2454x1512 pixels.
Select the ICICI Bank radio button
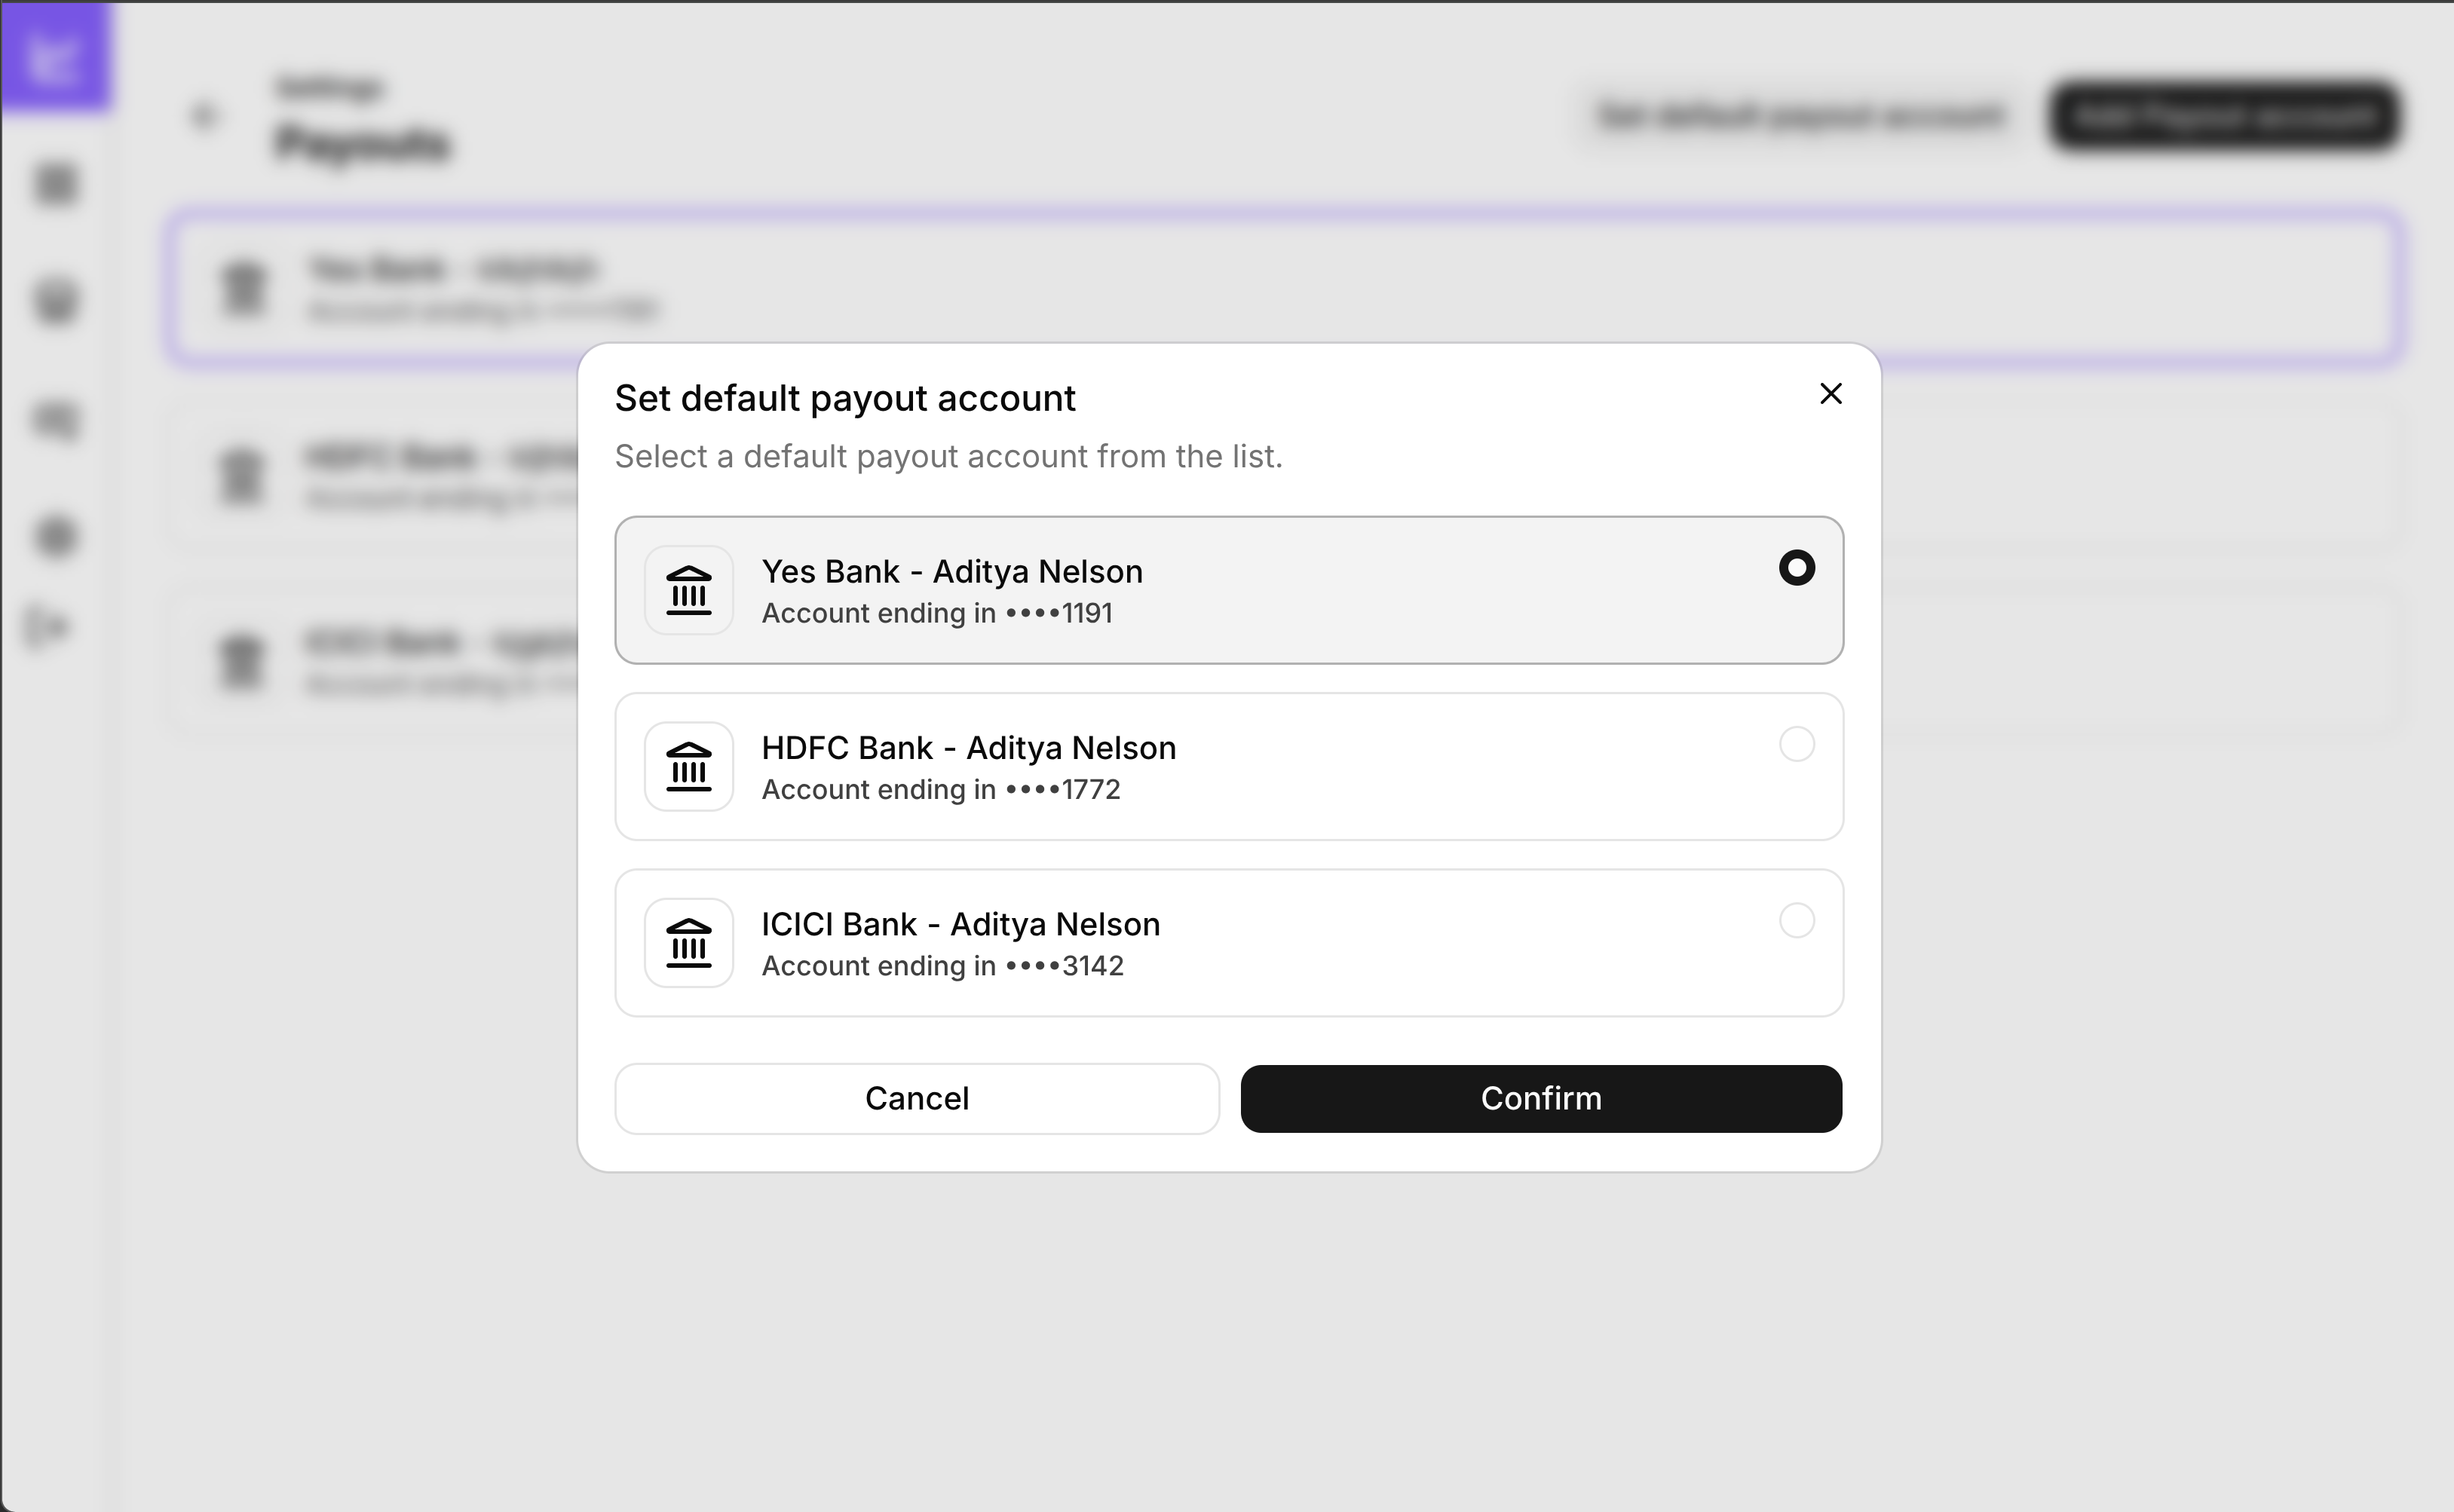1796,920
